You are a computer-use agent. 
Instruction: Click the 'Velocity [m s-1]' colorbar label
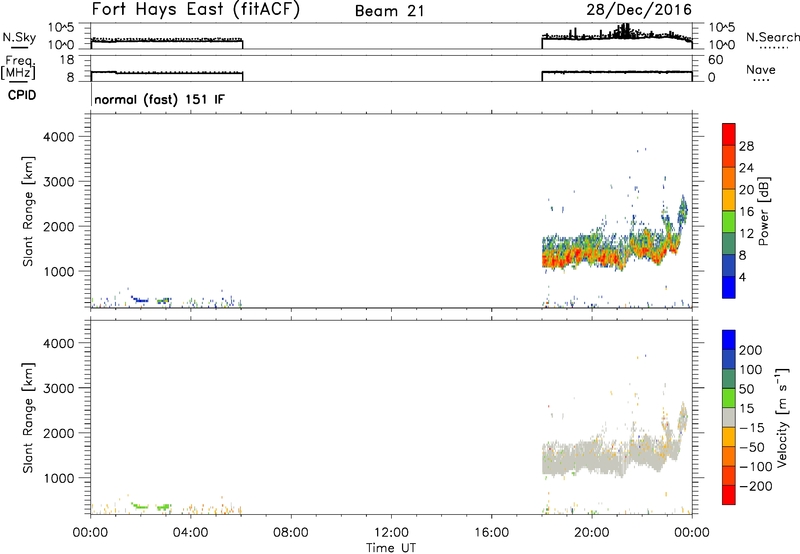[x=782, y=417]
